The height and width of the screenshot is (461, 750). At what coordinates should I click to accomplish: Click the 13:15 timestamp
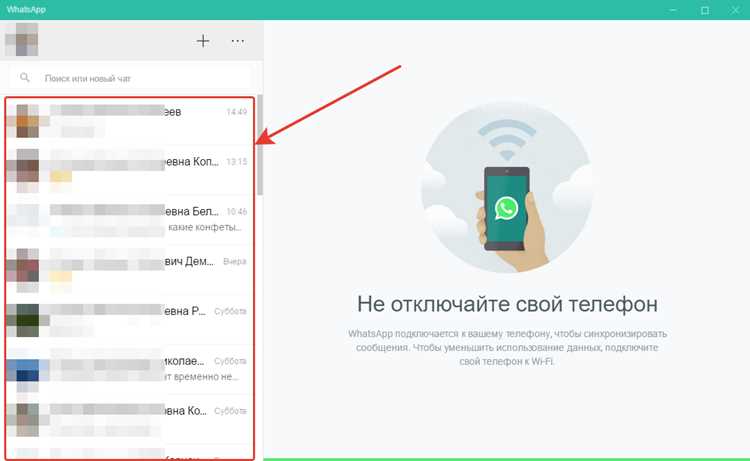point(236,161)
